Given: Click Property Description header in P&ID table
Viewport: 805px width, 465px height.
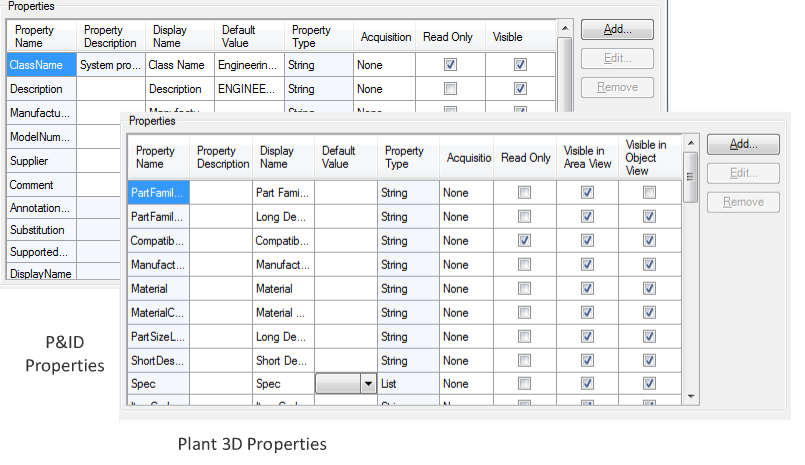Looking at the screenshot, I should 111,36.
